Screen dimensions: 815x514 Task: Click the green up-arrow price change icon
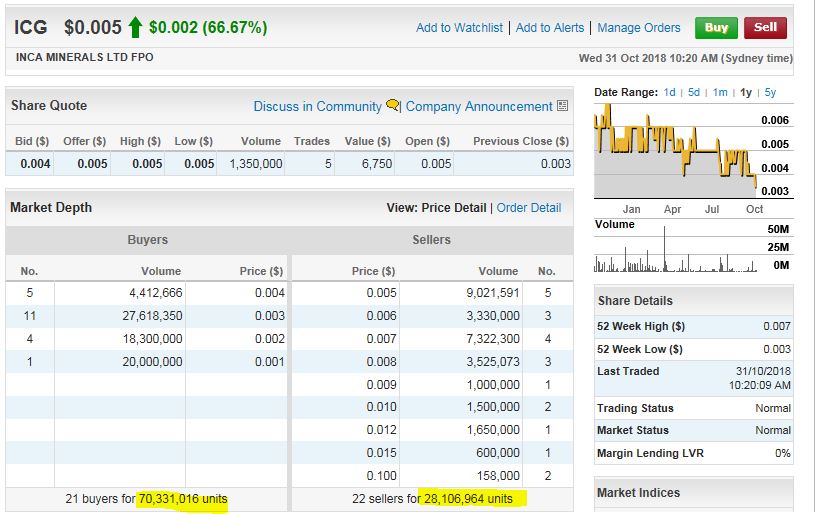135,27
